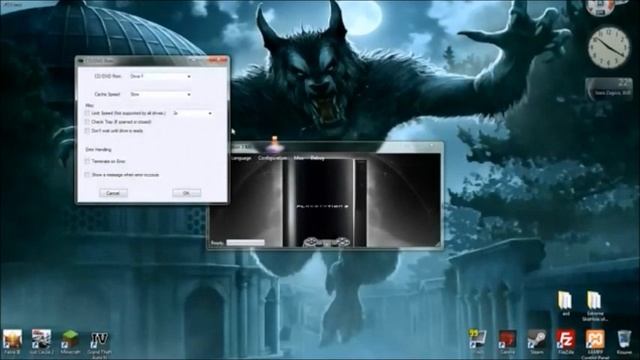640x360 pixels.
Task: Enable Don't wait until drive is ready
Action: pos(87,131)
